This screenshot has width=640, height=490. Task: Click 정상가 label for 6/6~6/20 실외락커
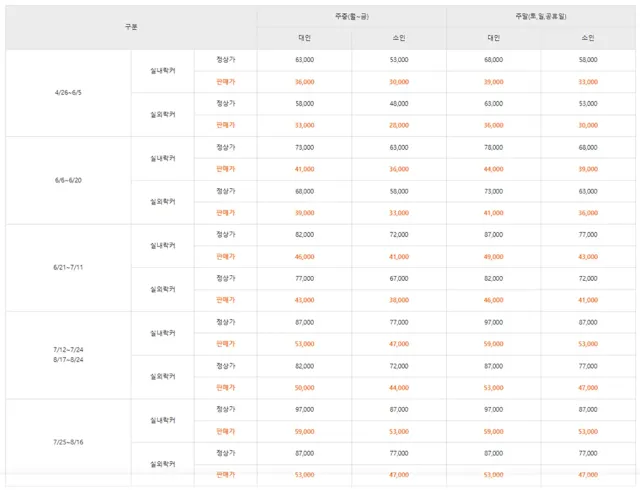click(225, 191)
